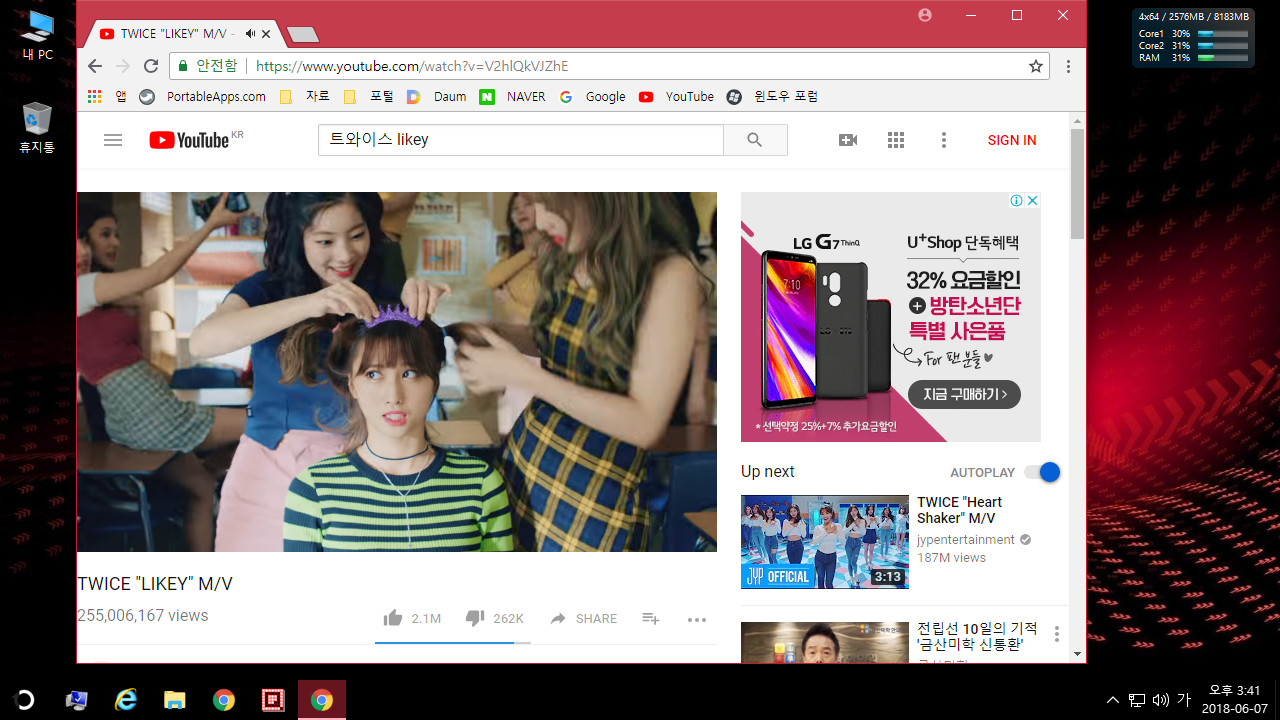Viewport: 1280px width, 720px height.
Task: Share the video via SHARE button
Action: (x=583, y=618)
